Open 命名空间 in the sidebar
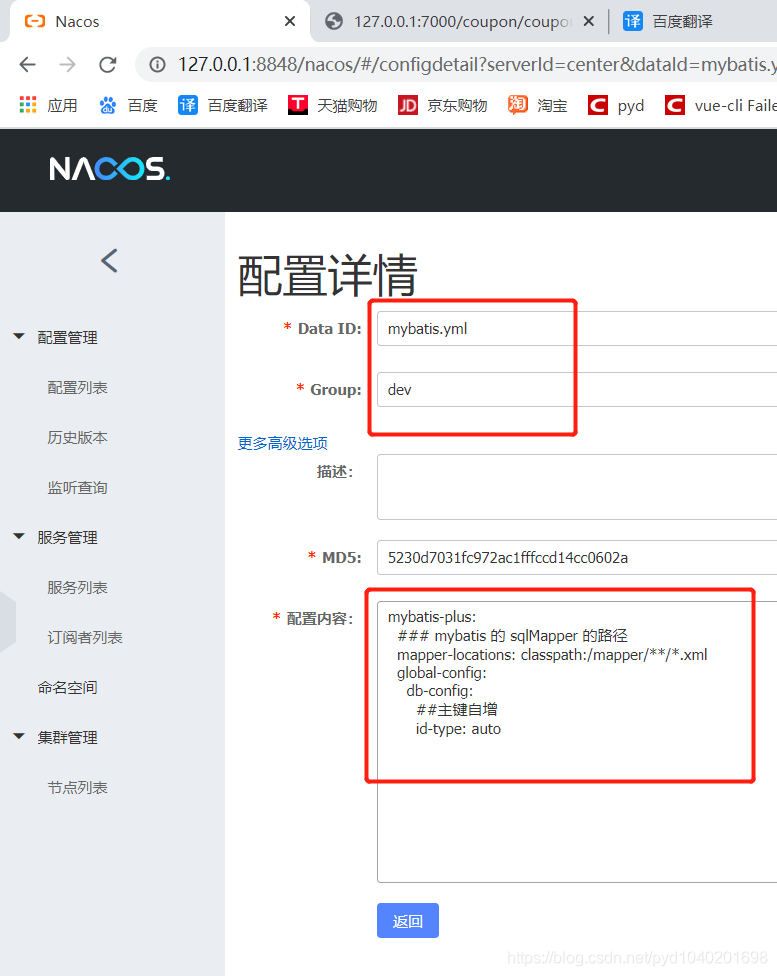The height and width of the screenshot is (976, 777). [67, 687]
